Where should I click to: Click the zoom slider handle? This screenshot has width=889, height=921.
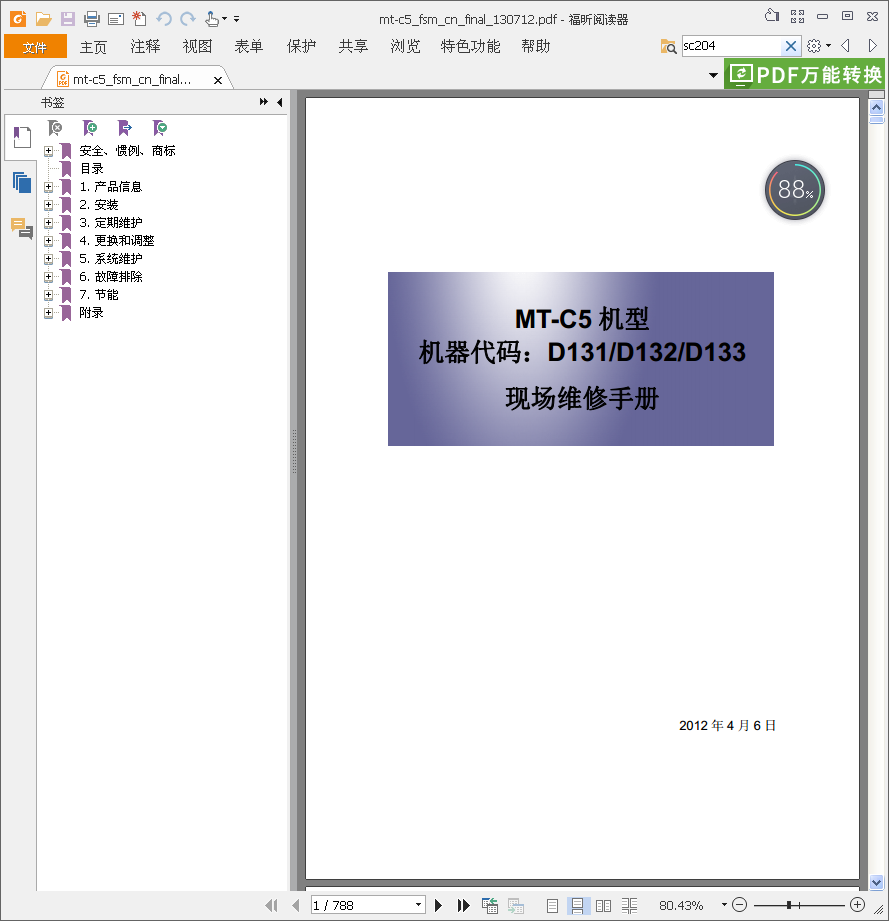(789, 905)
